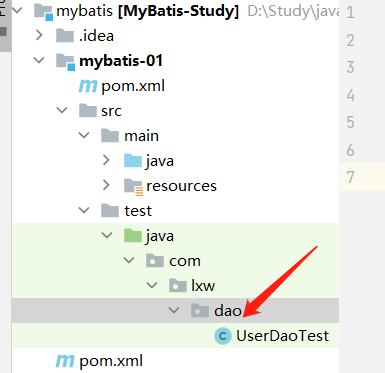The image size is (385, 373).
Task: Select the mybatis-01 module label
Action: (121, 61)
